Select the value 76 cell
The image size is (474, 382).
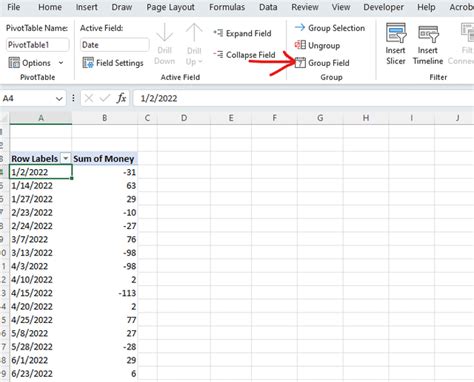click(105, 239)
